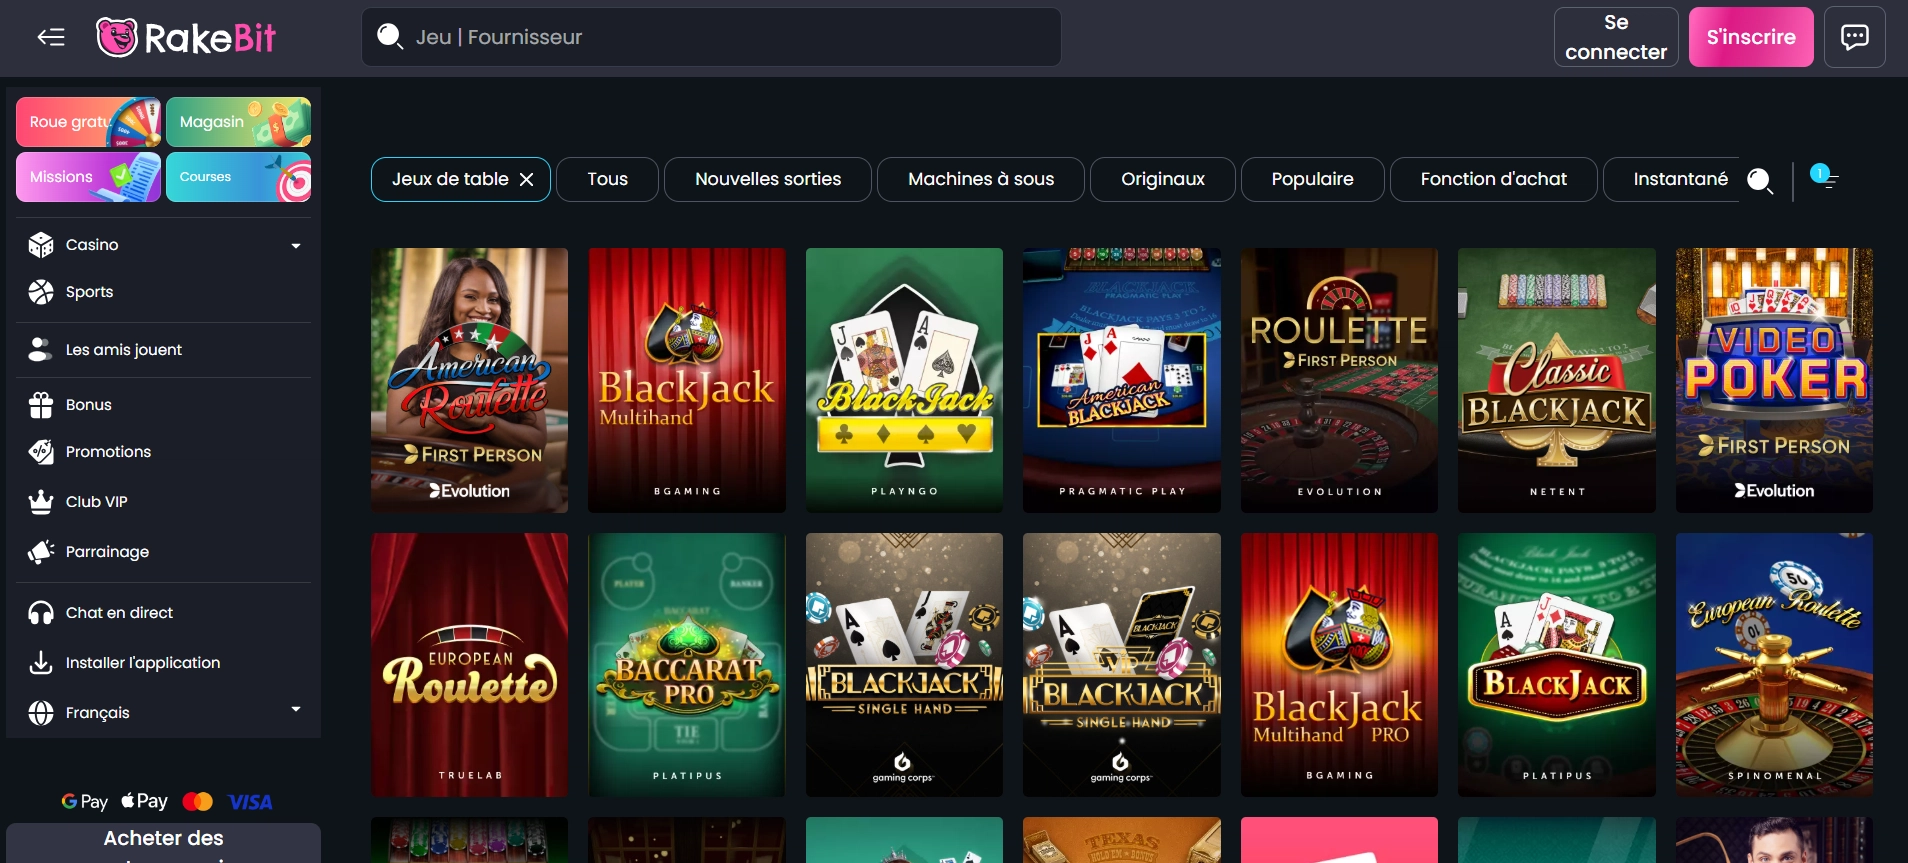Open the Installer l'application link

click(143, 663)
